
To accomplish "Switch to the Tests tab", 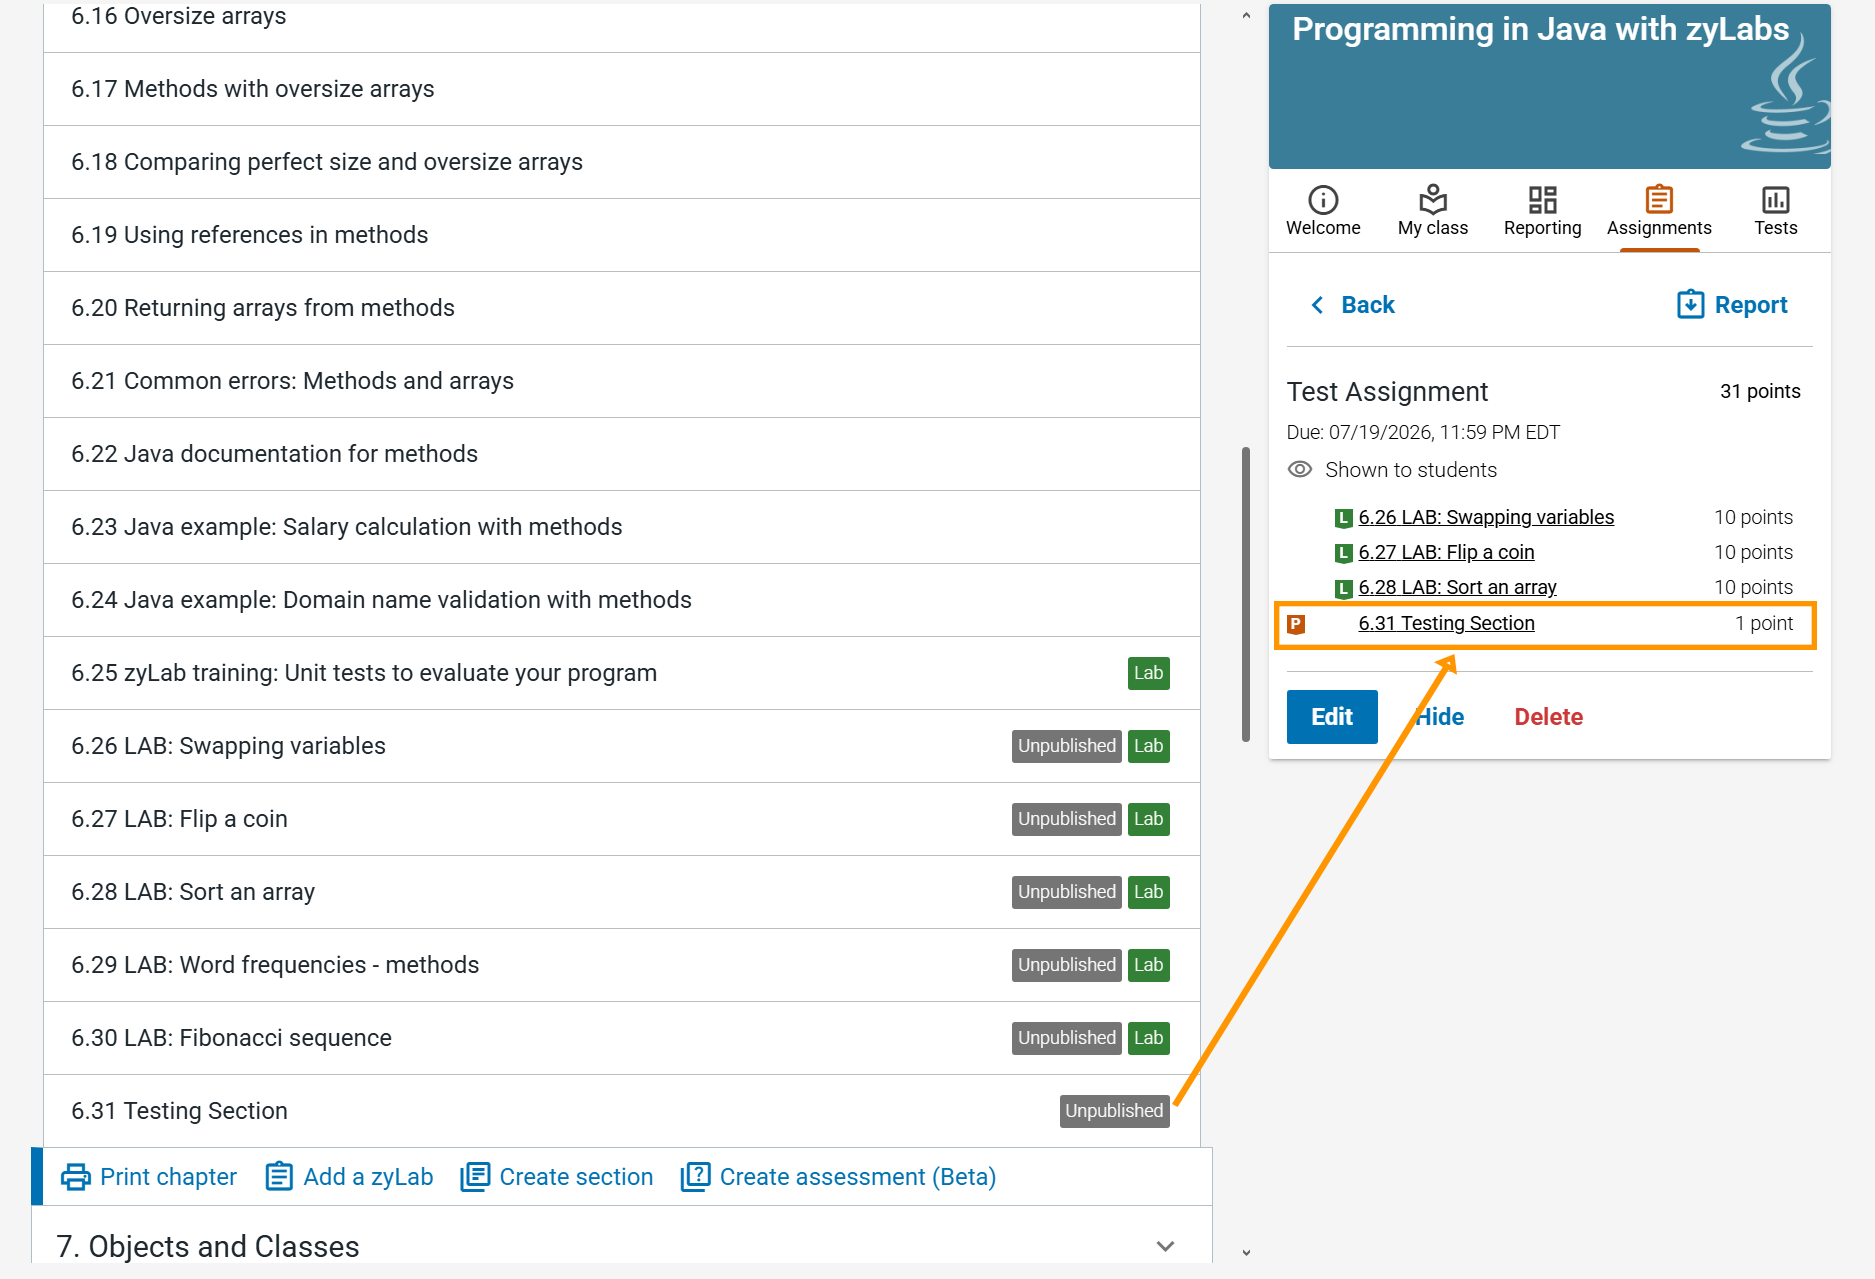I will pyautogui.click(x=1776, y=211).
